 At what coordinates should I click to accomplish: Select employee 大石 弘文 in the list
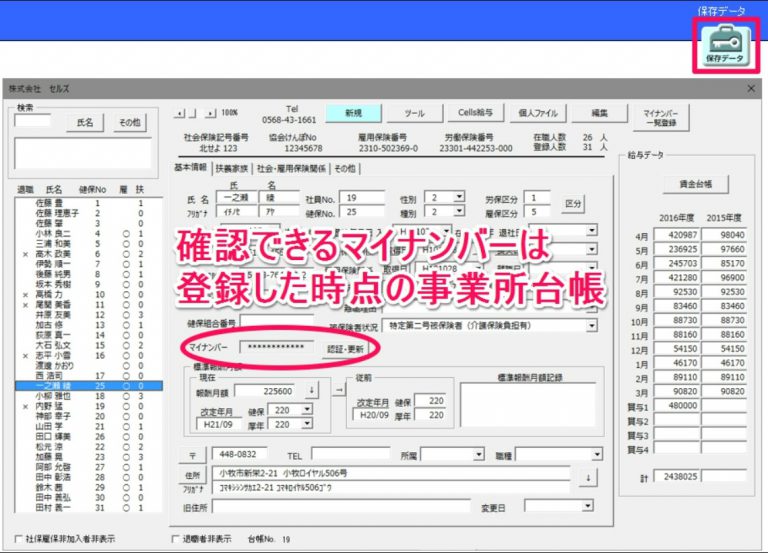pos(88,345)
